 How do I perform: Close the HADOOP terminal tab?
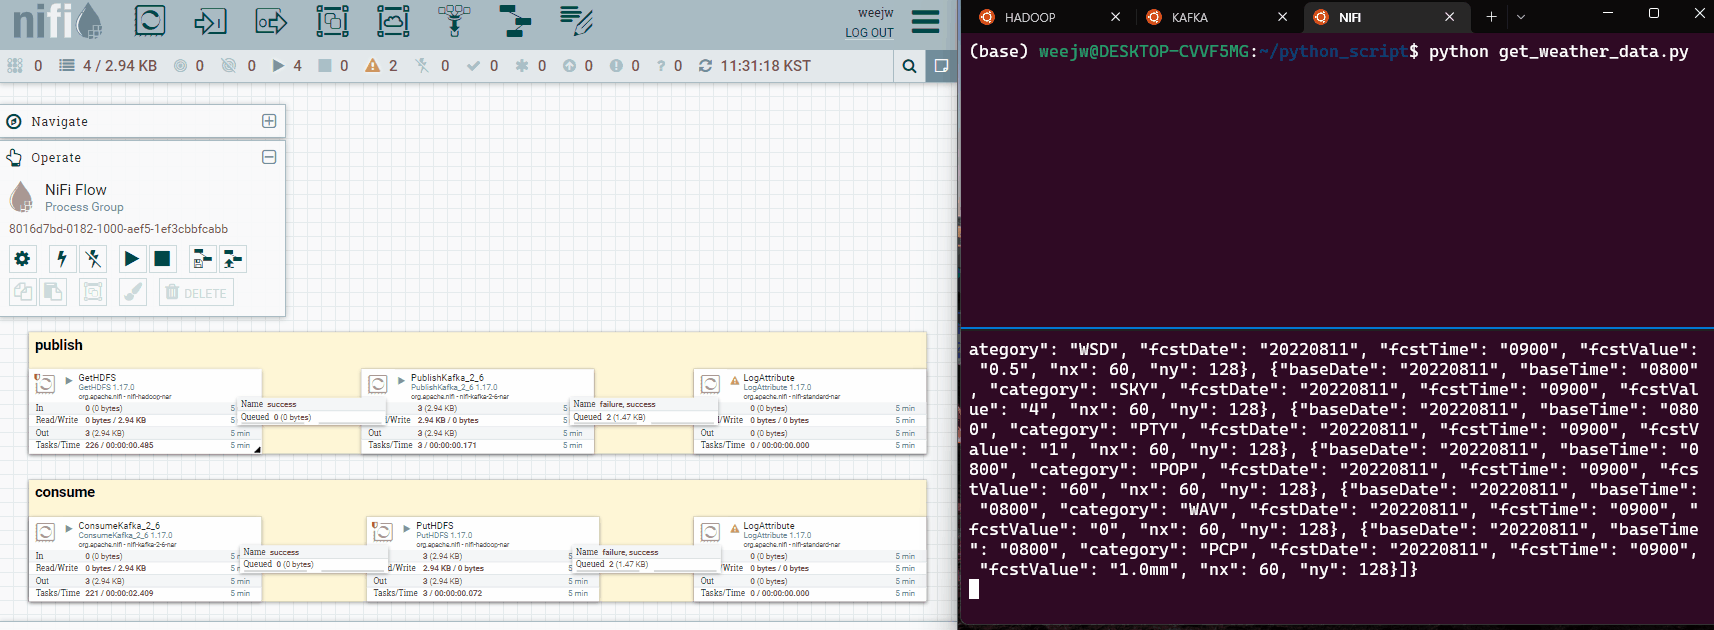(x=1116, y=17)
